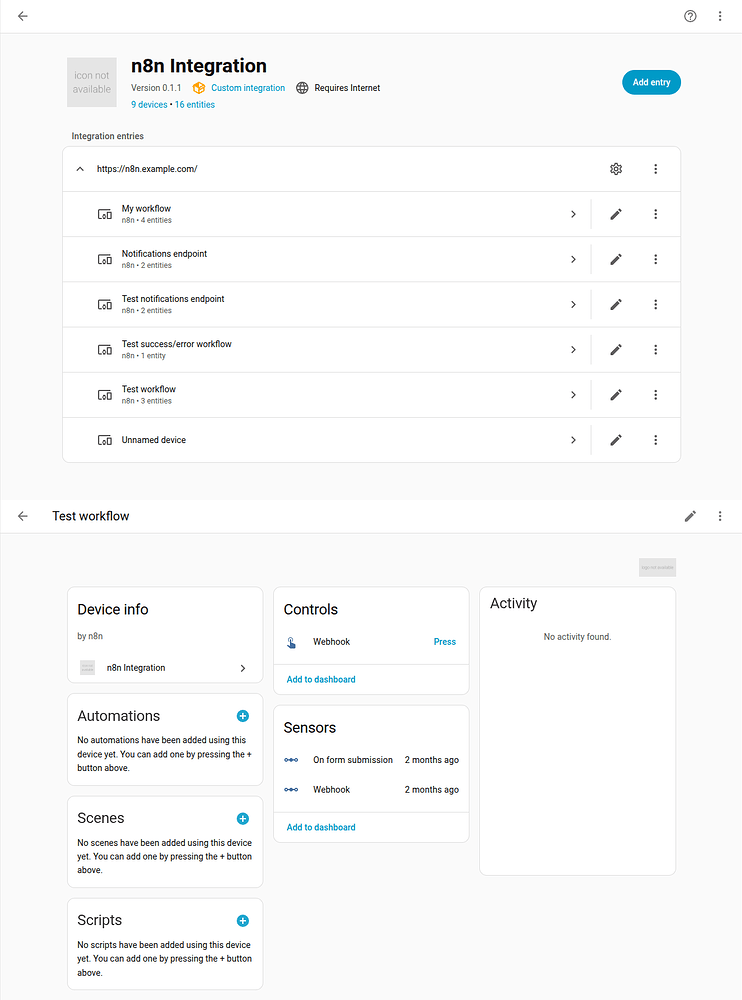Go back from Test workflow device page
The width and height of the screenshot is (742, 1000).
[23, 516]
